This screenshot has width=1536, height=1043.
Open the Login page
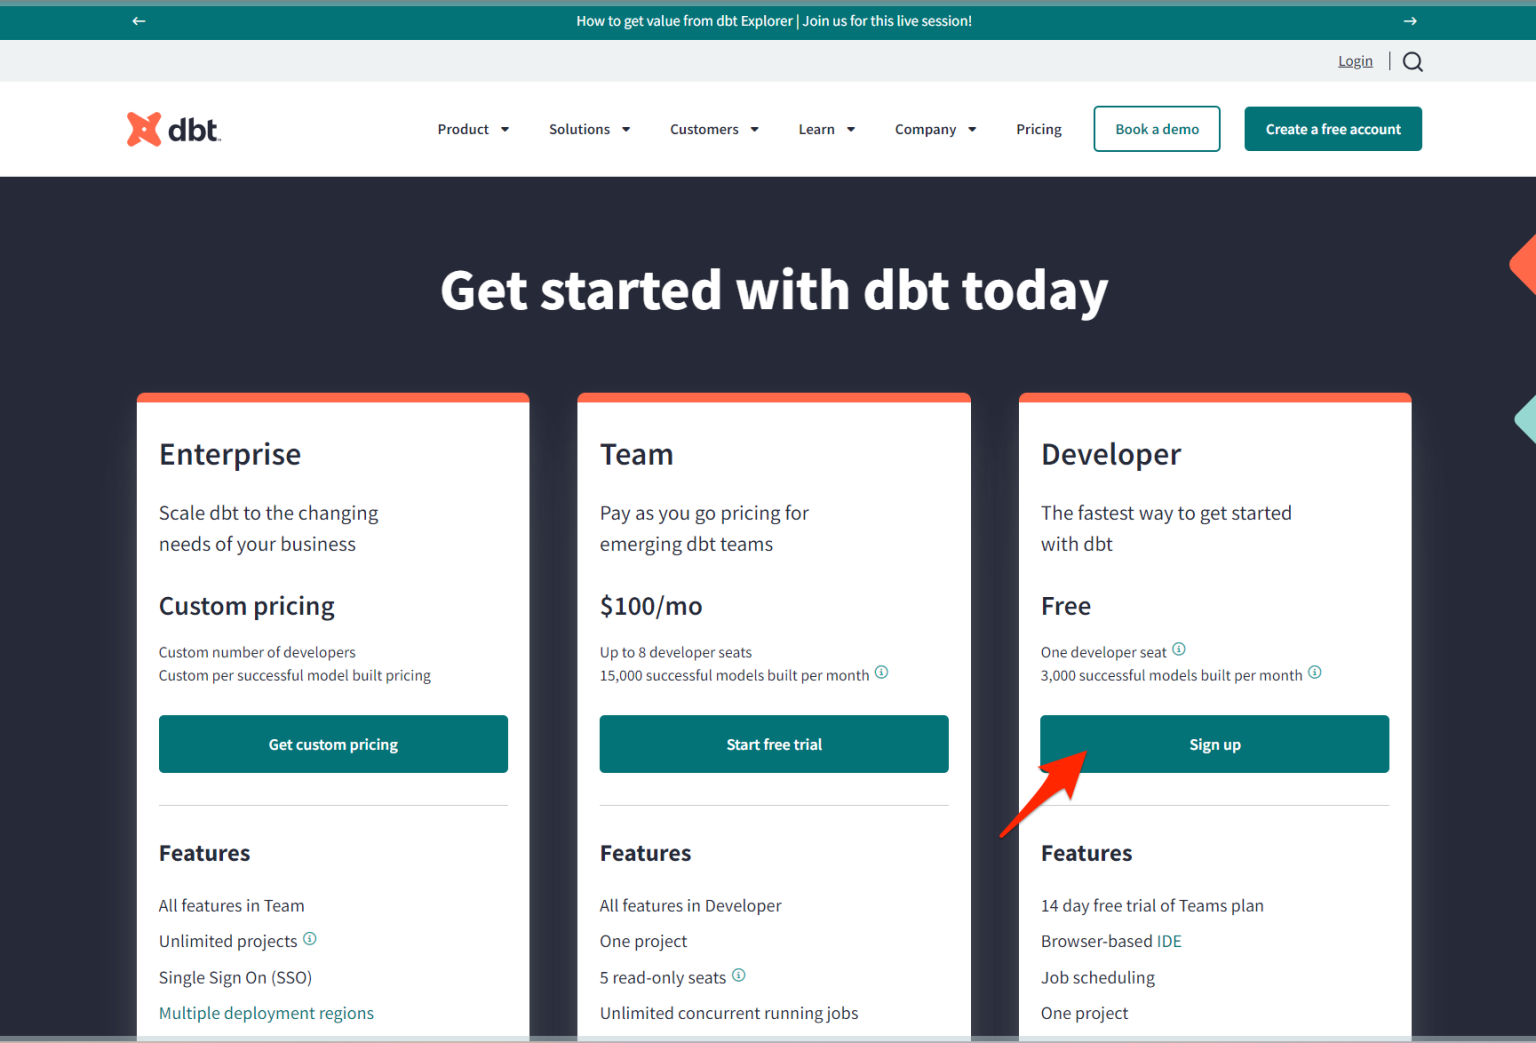tap(1355, 61)
